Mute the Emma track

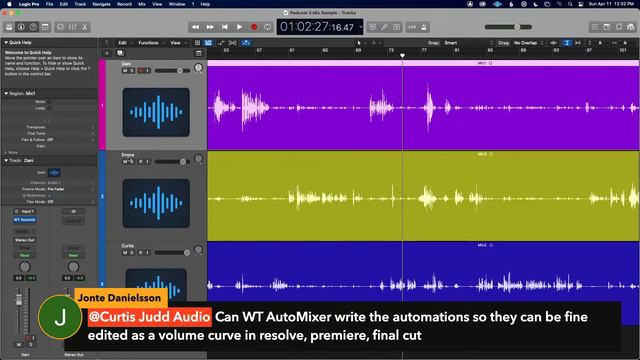(x=125, y=162)
